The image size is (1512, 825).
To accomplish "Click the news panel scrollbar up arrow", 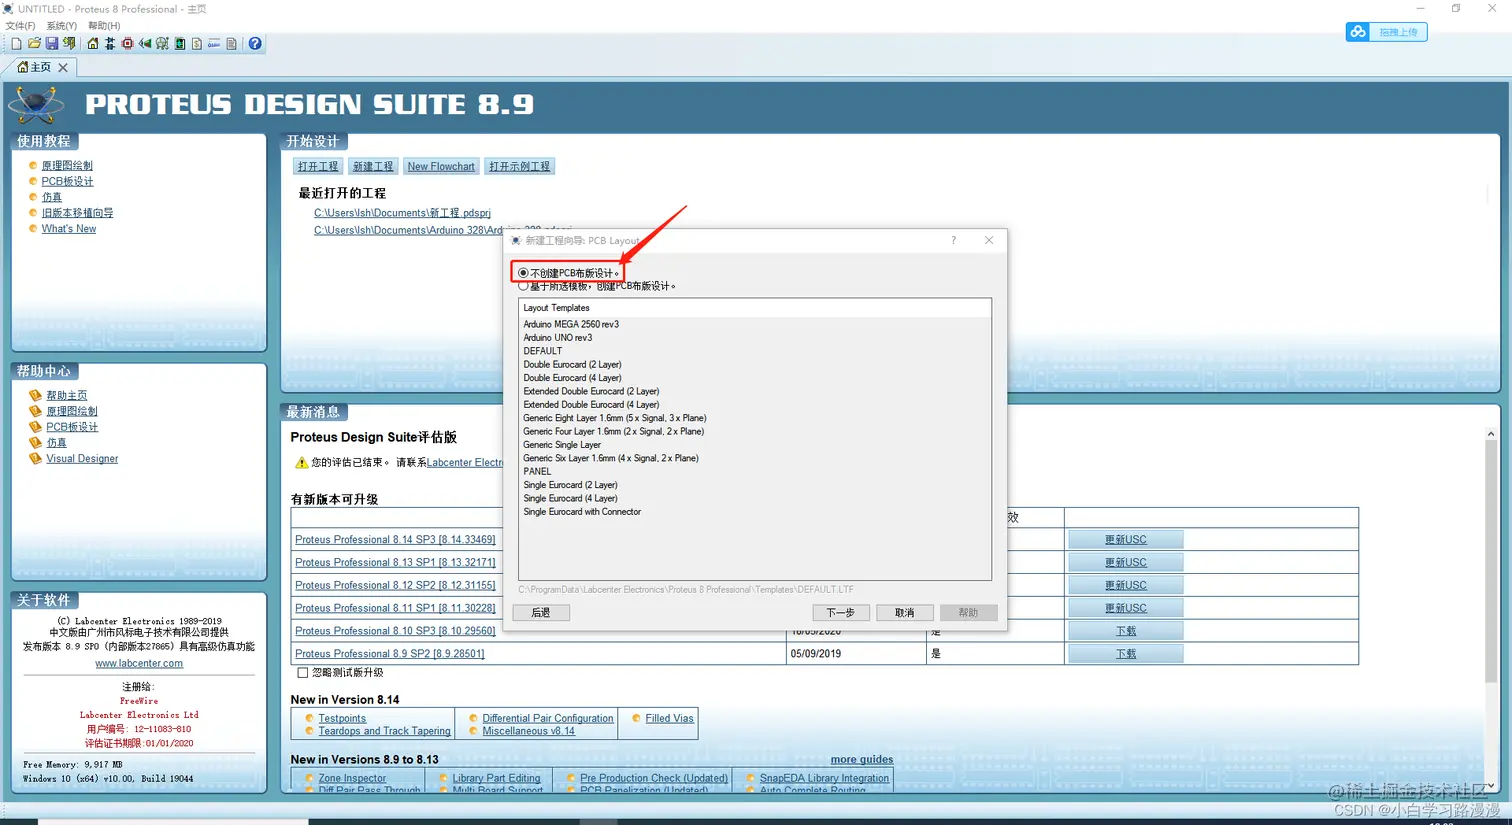I will [x=1490, y=434].
